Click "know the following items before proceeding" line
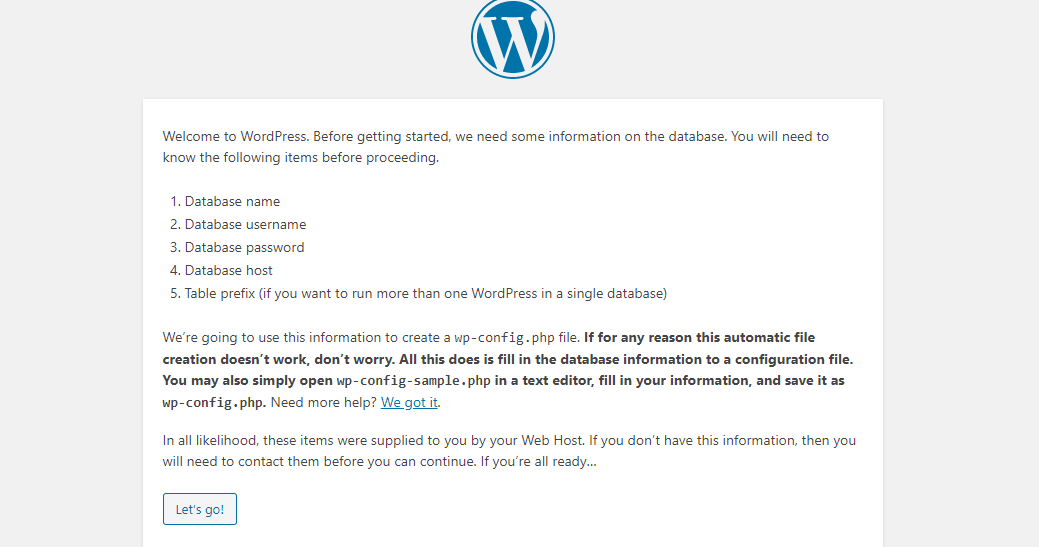This screenshot has width=1039, height=547. [x=301, y=158]
